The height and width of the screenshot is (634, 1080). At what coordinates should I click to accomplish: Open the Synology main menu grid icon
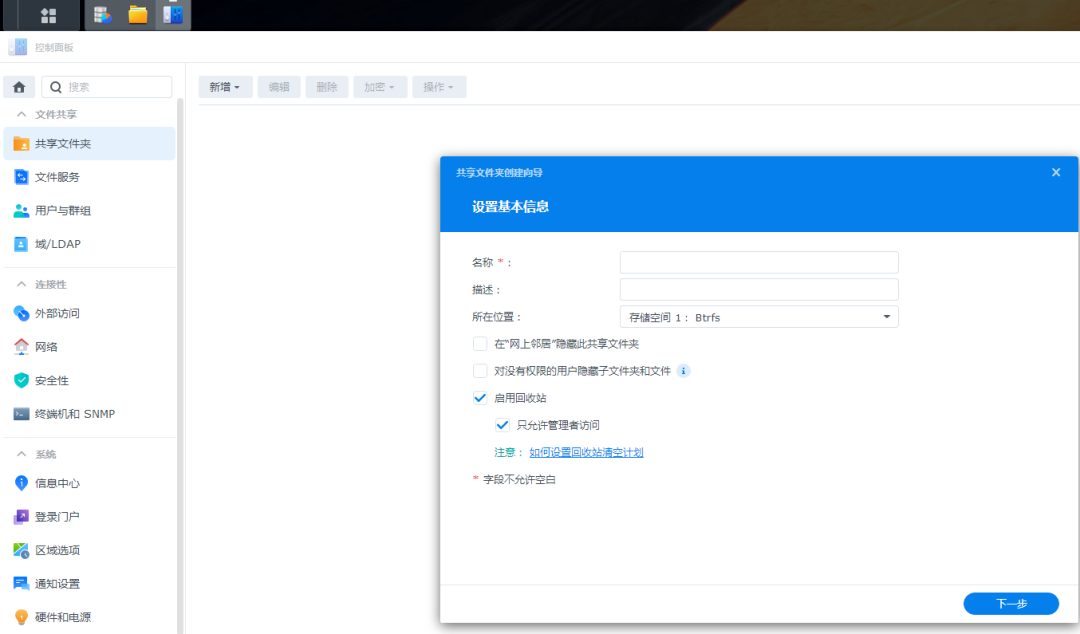coord(48,15)
